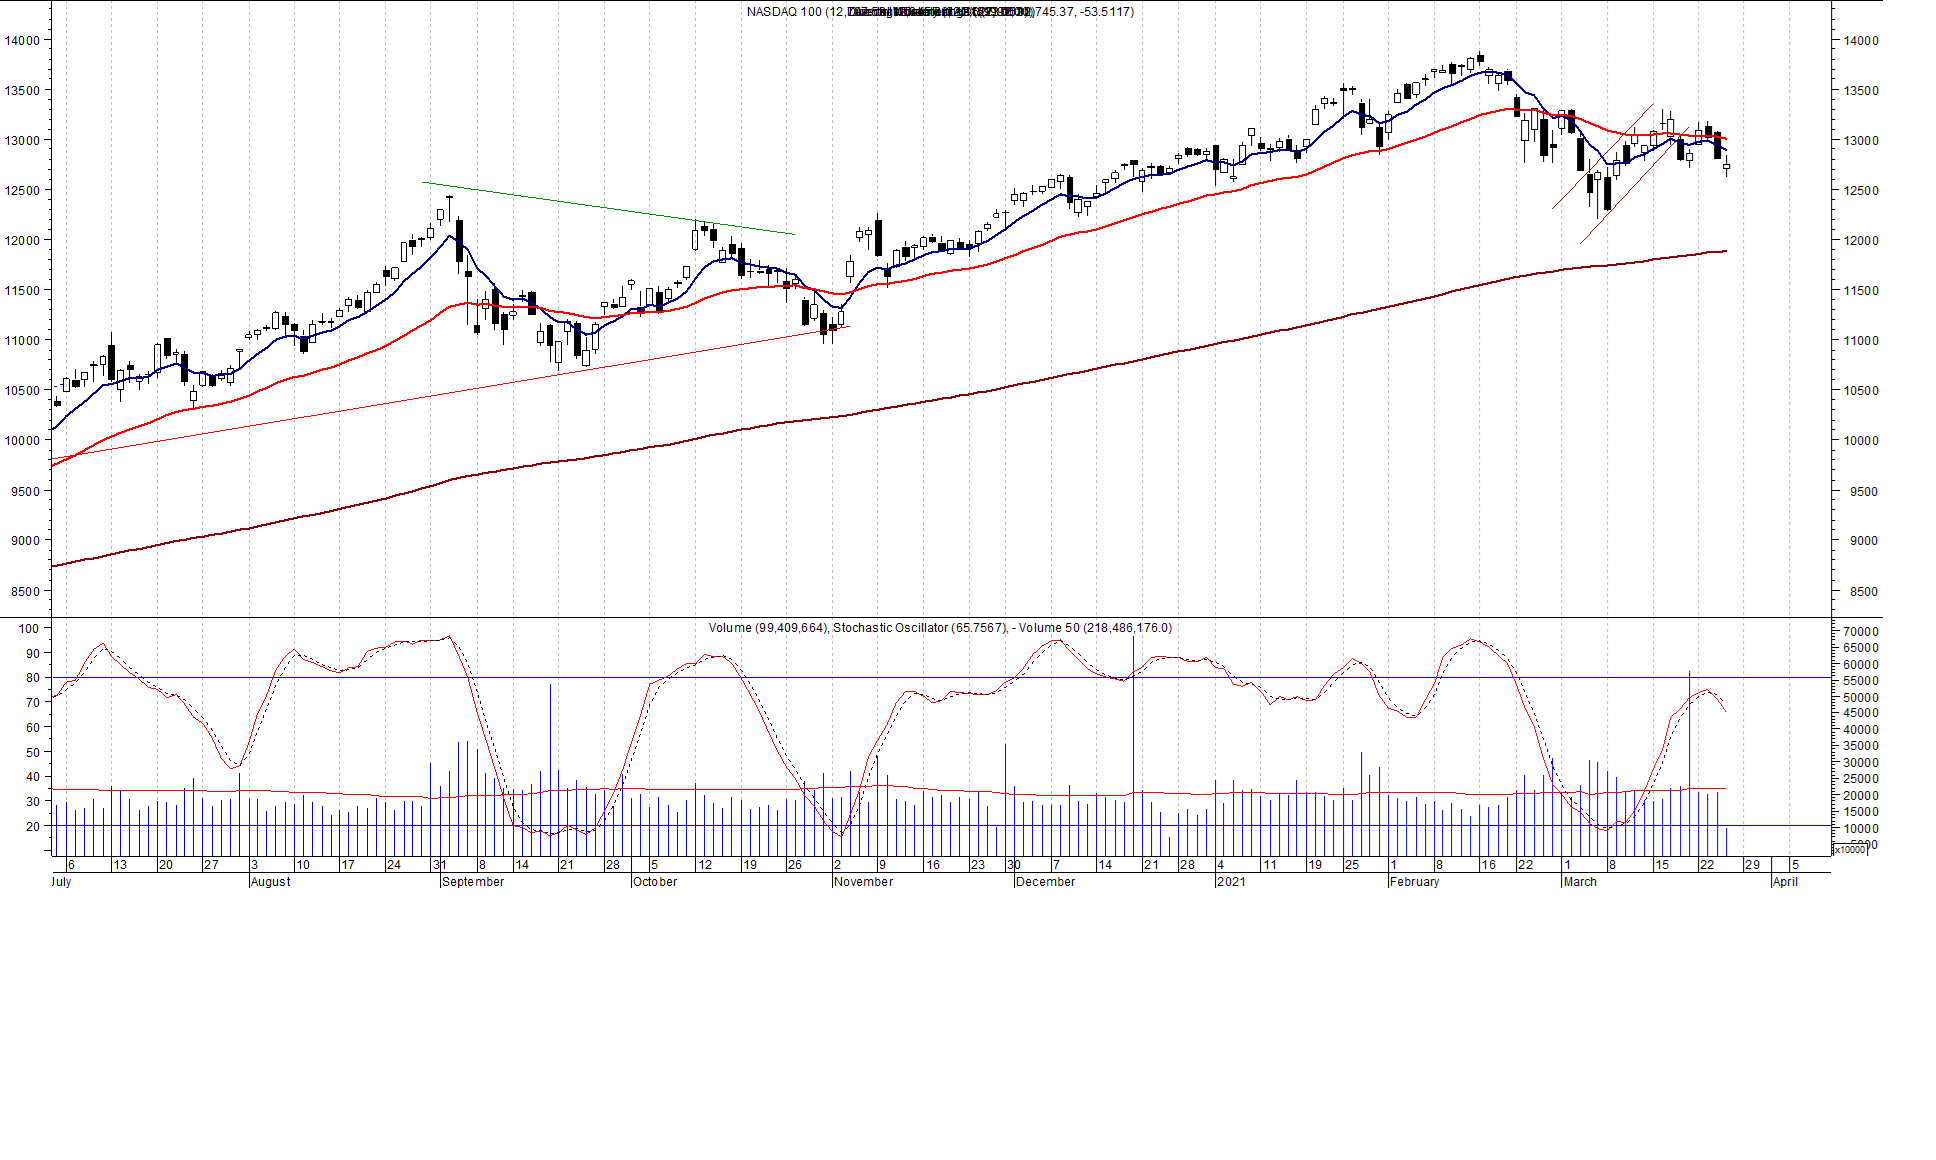Click the 90 stochastic scale label
The image size is (1936, 1160).
pos(33,654)
